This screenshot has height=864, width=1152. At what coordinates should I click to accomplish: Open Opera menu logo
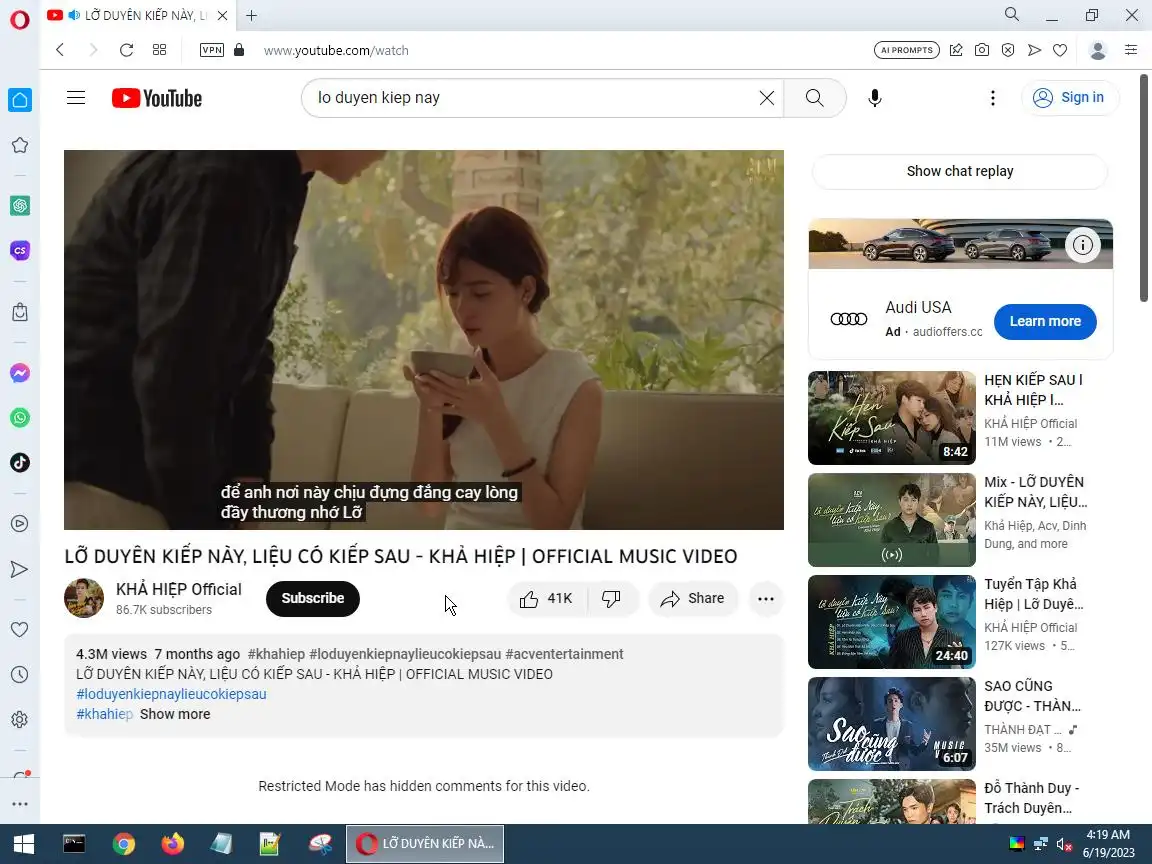[20, 18]
